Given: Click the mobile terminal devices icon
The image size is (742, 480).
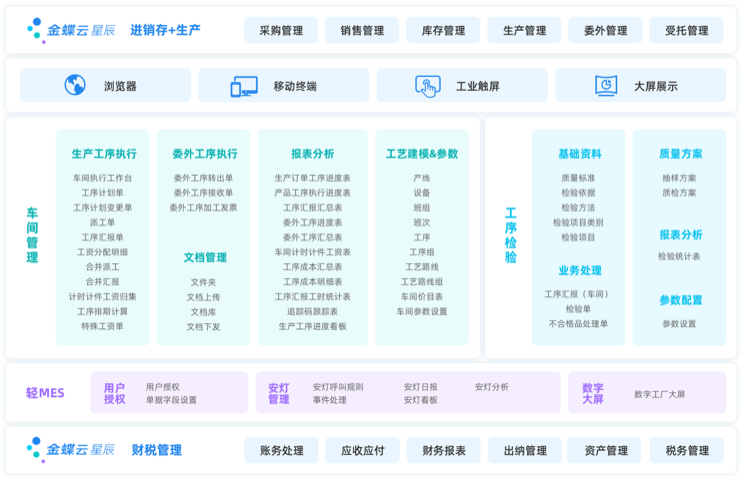Looking at the screenshot, I should point(244,86).
